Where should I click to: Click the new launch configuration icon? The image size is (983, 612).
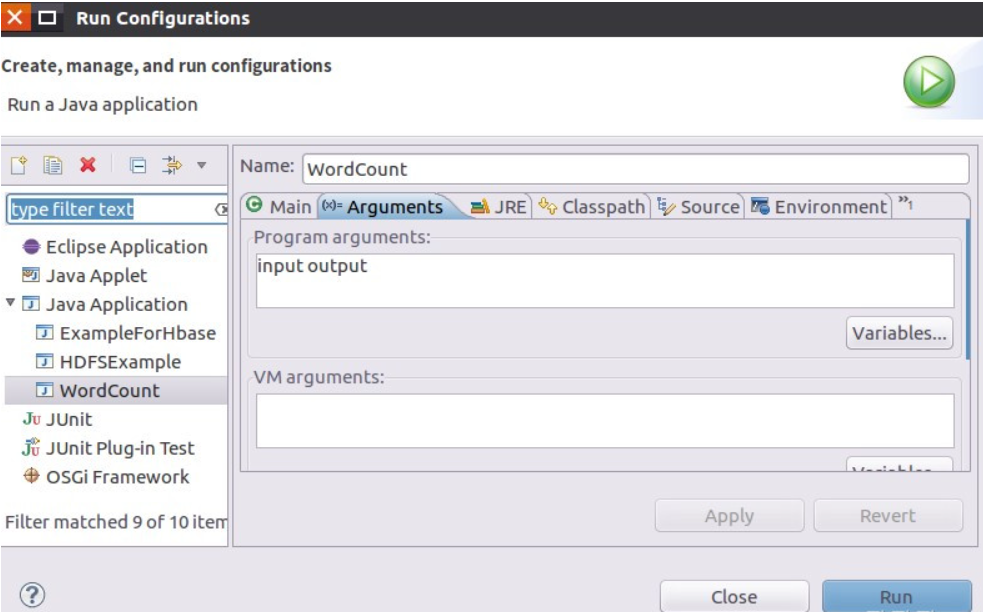click(20, 165)
